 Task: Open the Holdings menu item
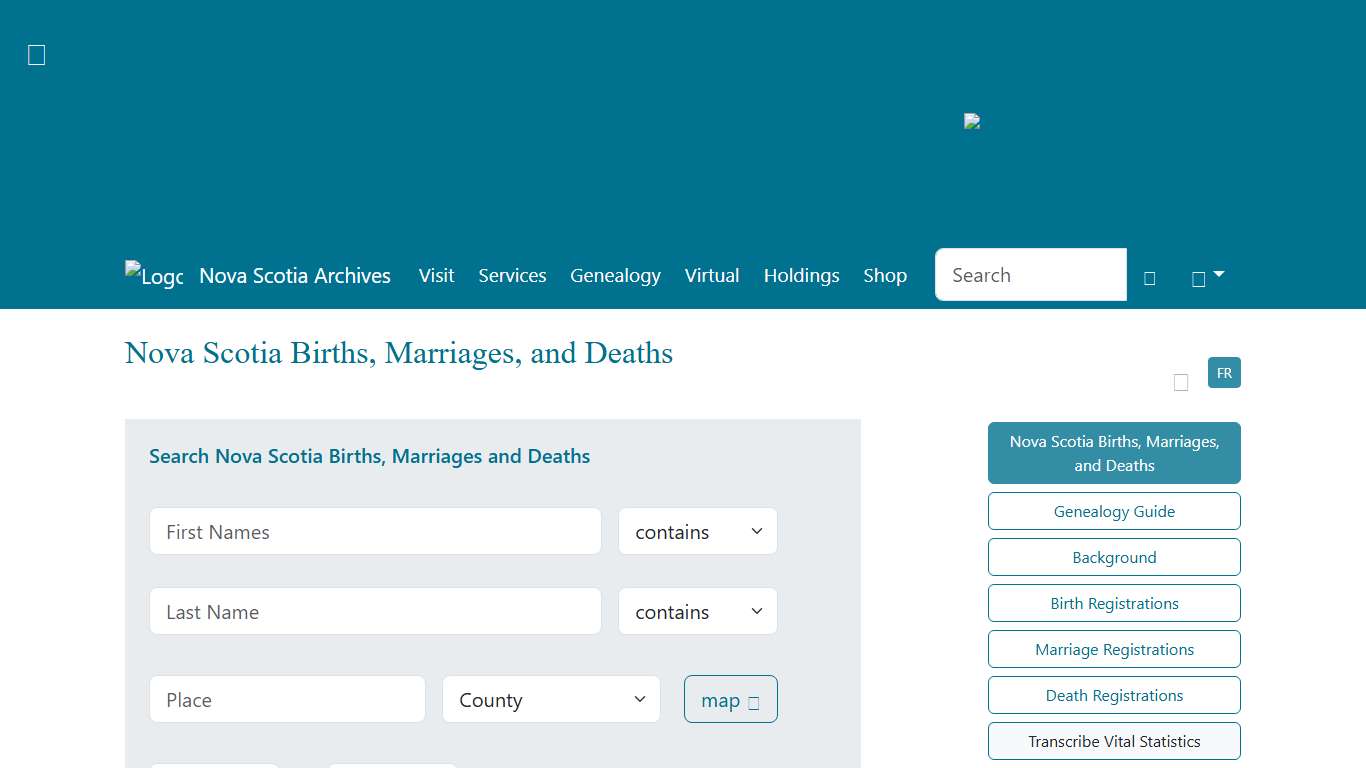coord(801,276)
